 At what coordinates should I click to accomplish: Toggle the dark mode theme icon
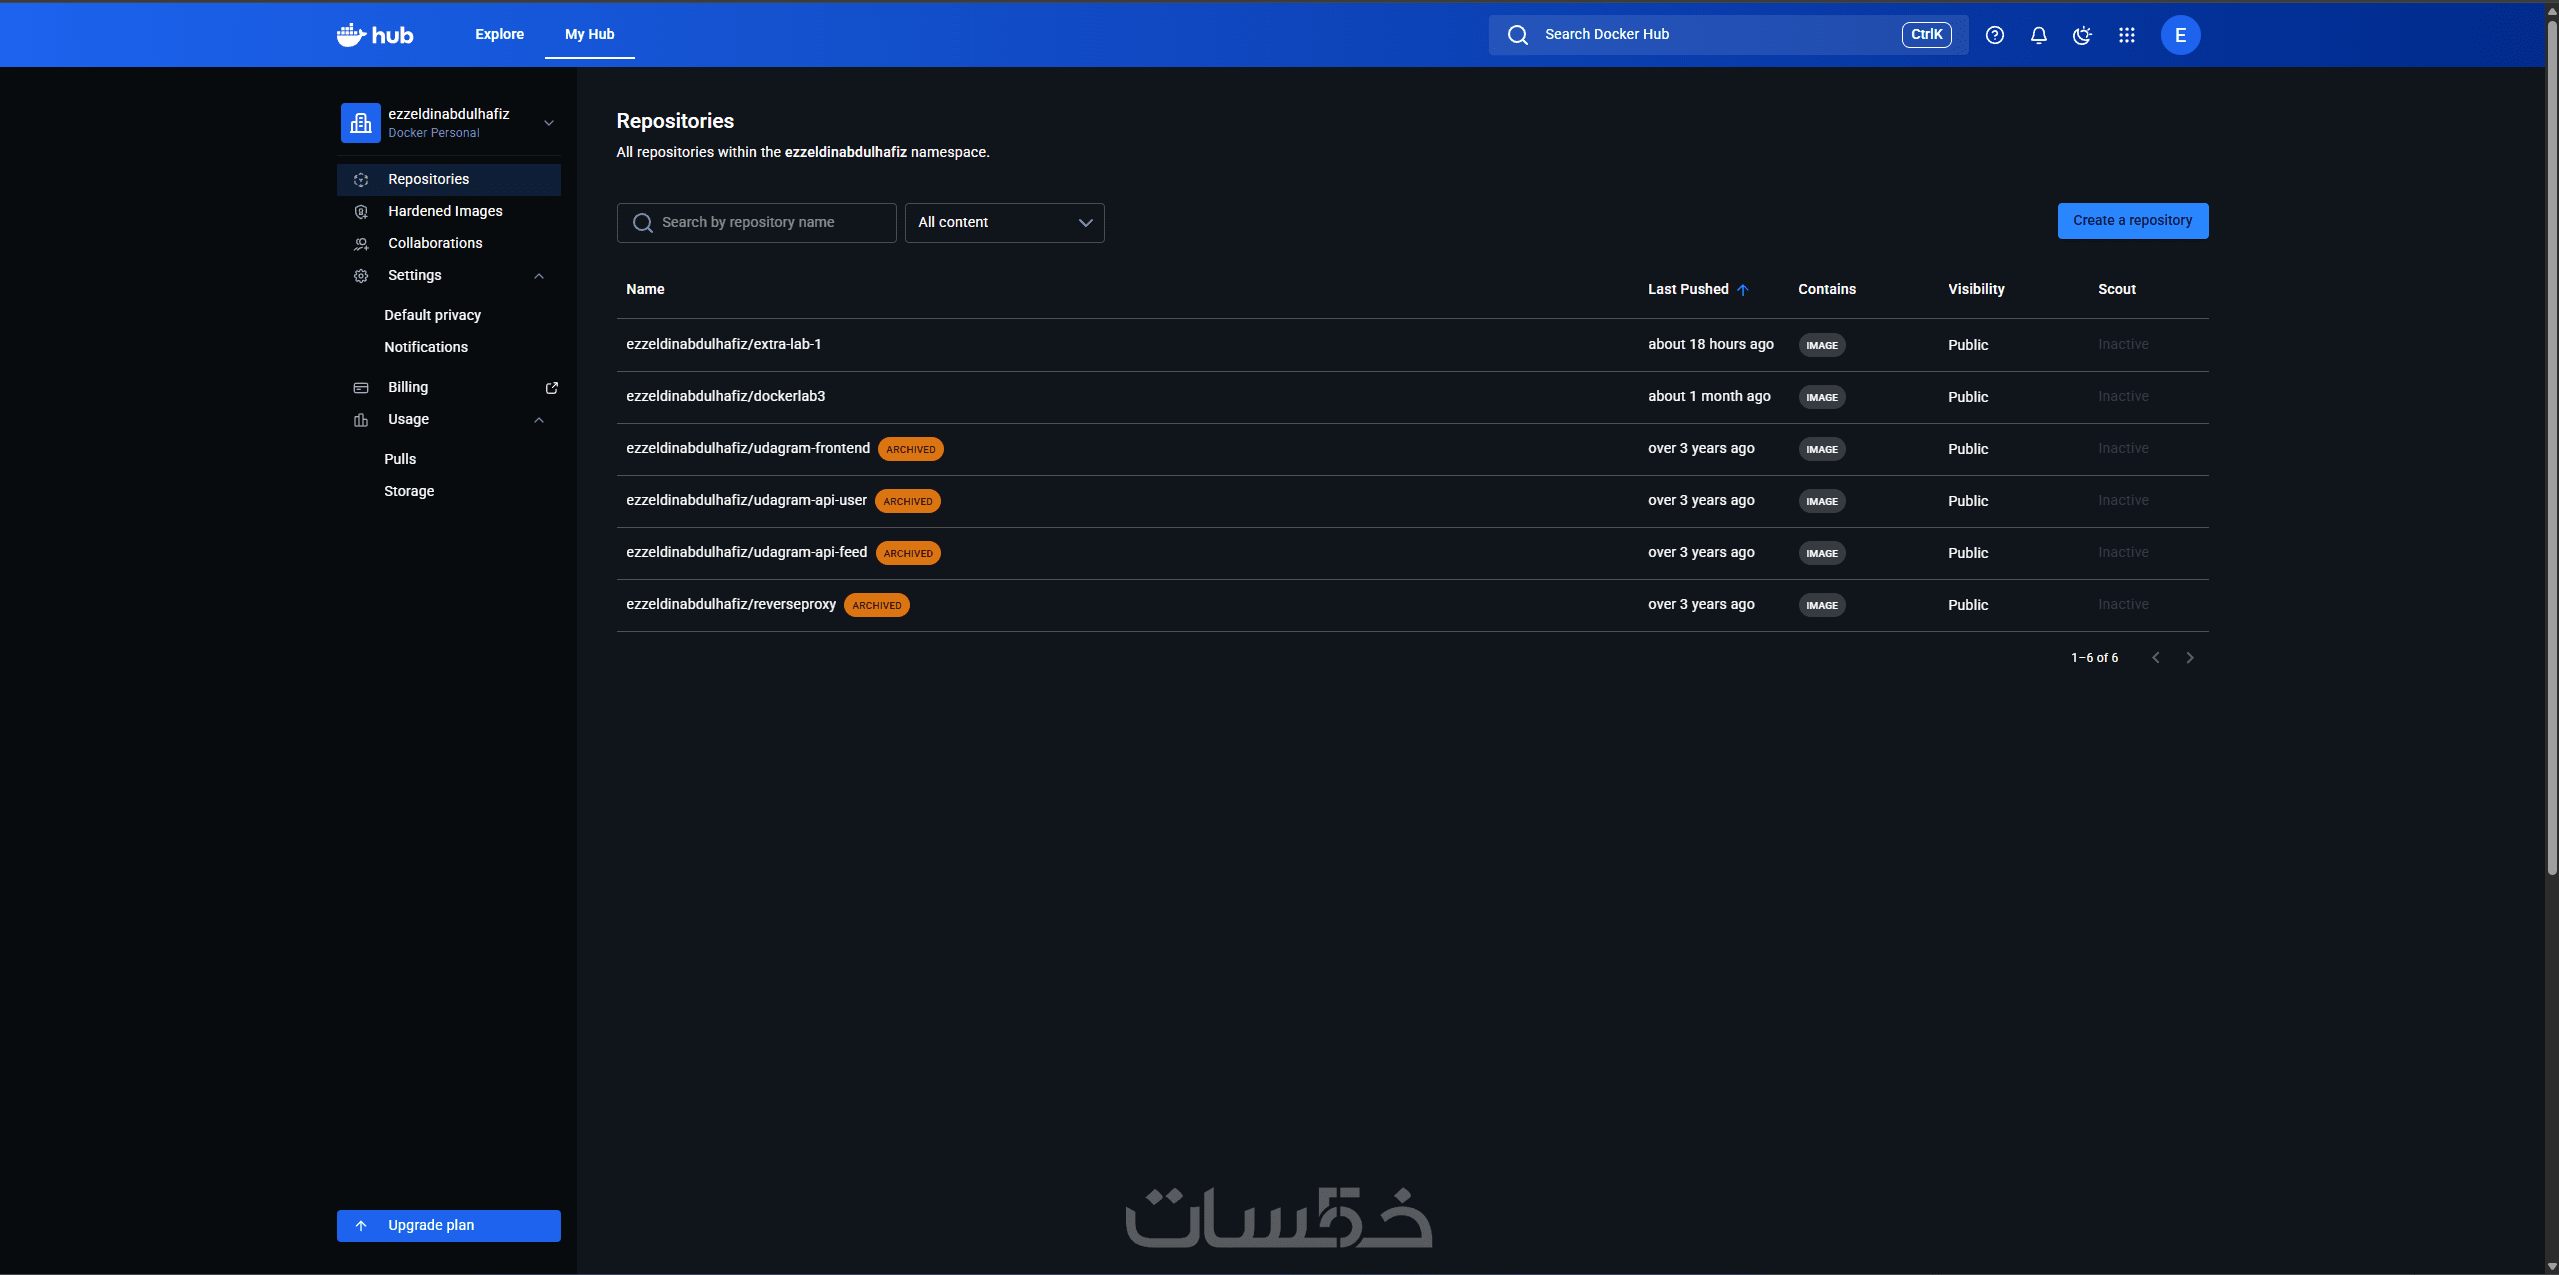click(2082, 35)
